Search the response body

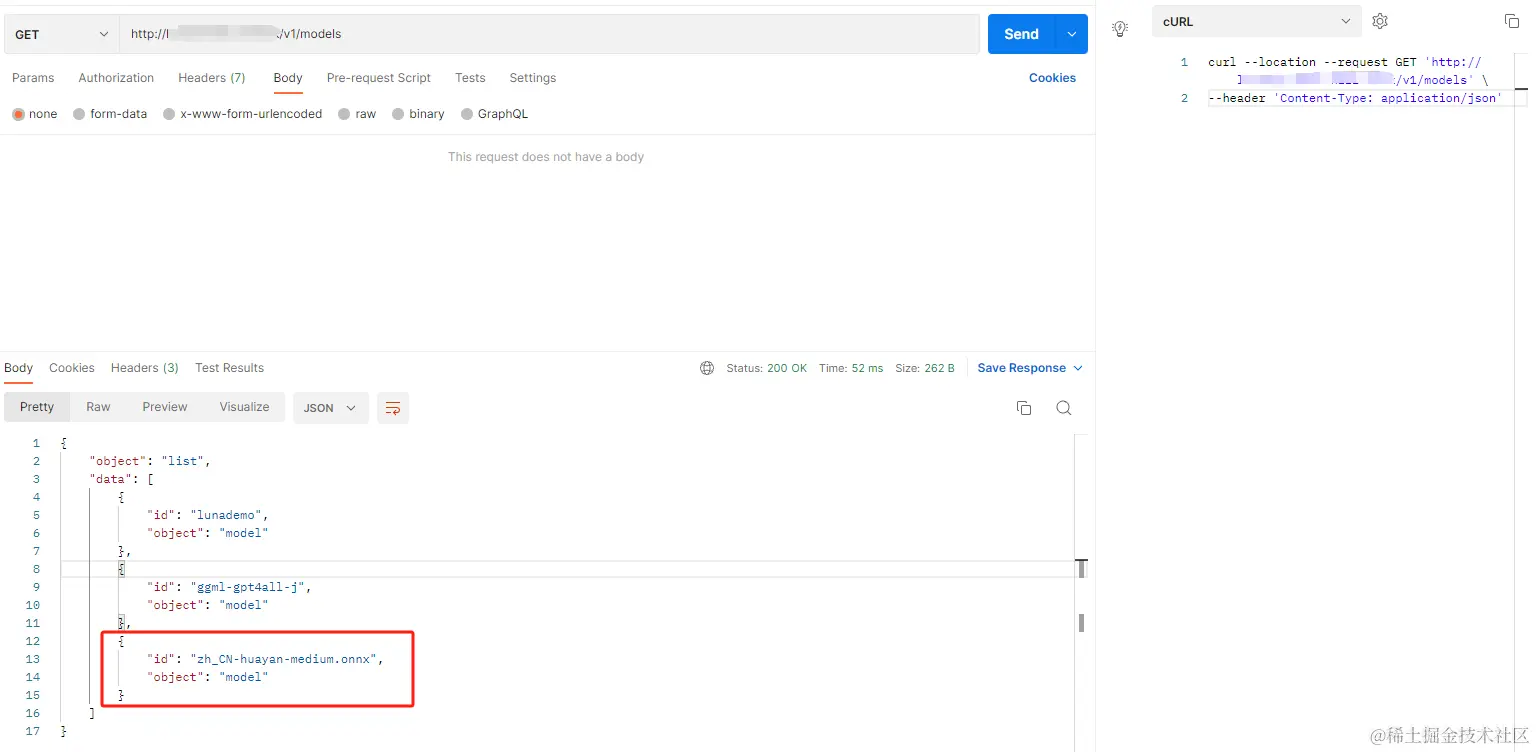[x=1064, y=408]
